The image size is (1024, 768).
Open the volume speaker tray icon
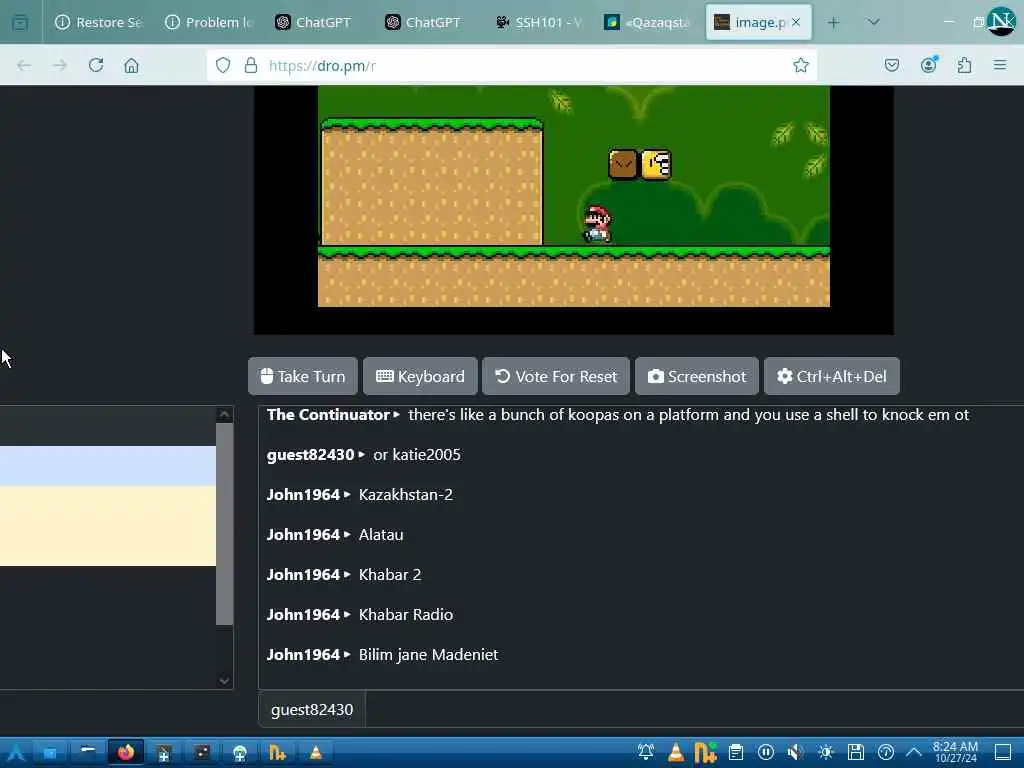(x=795, y=753)
